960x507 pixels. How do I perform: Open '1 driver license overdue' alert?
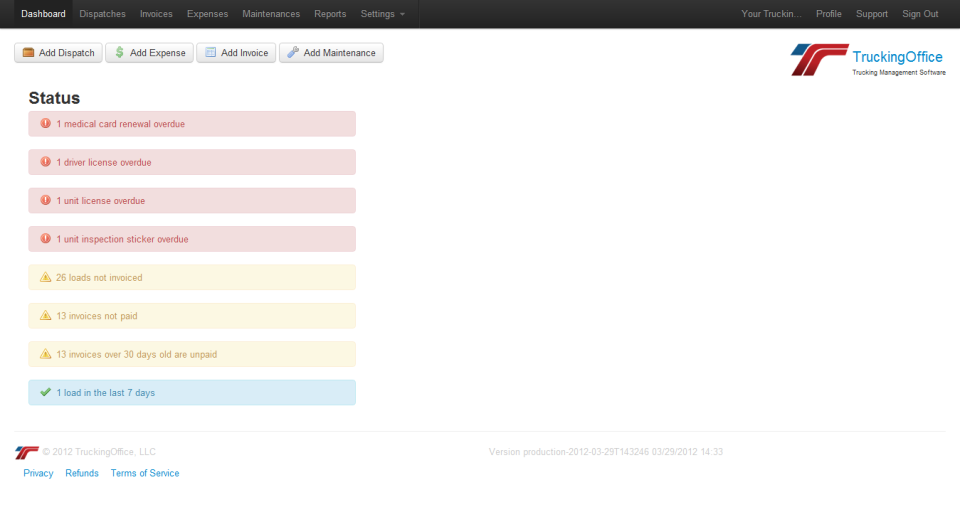coord(192,162)
